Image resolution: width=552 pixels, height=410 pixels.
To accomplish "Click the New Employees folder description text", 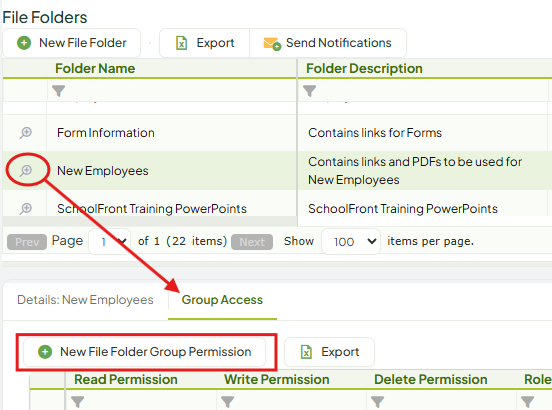I will pyautogui.click(x=415, y=171).
